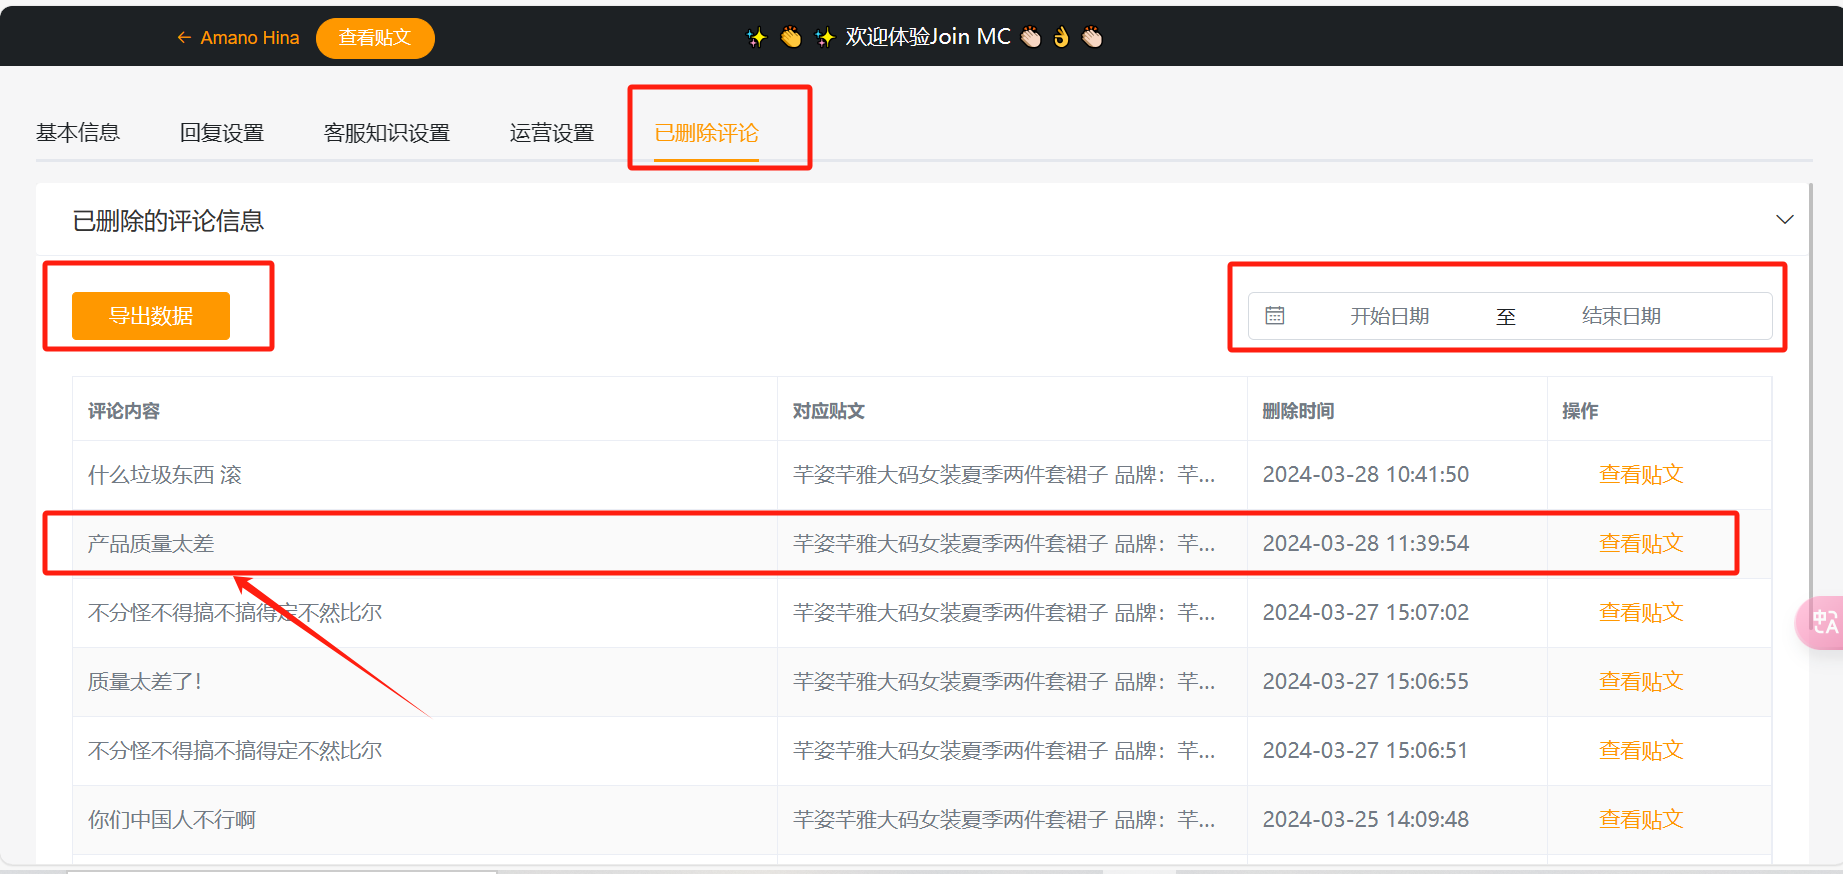Open the 客服知识设置 tab
Screen dimensions: 1843x874
[x=387, y=133]
